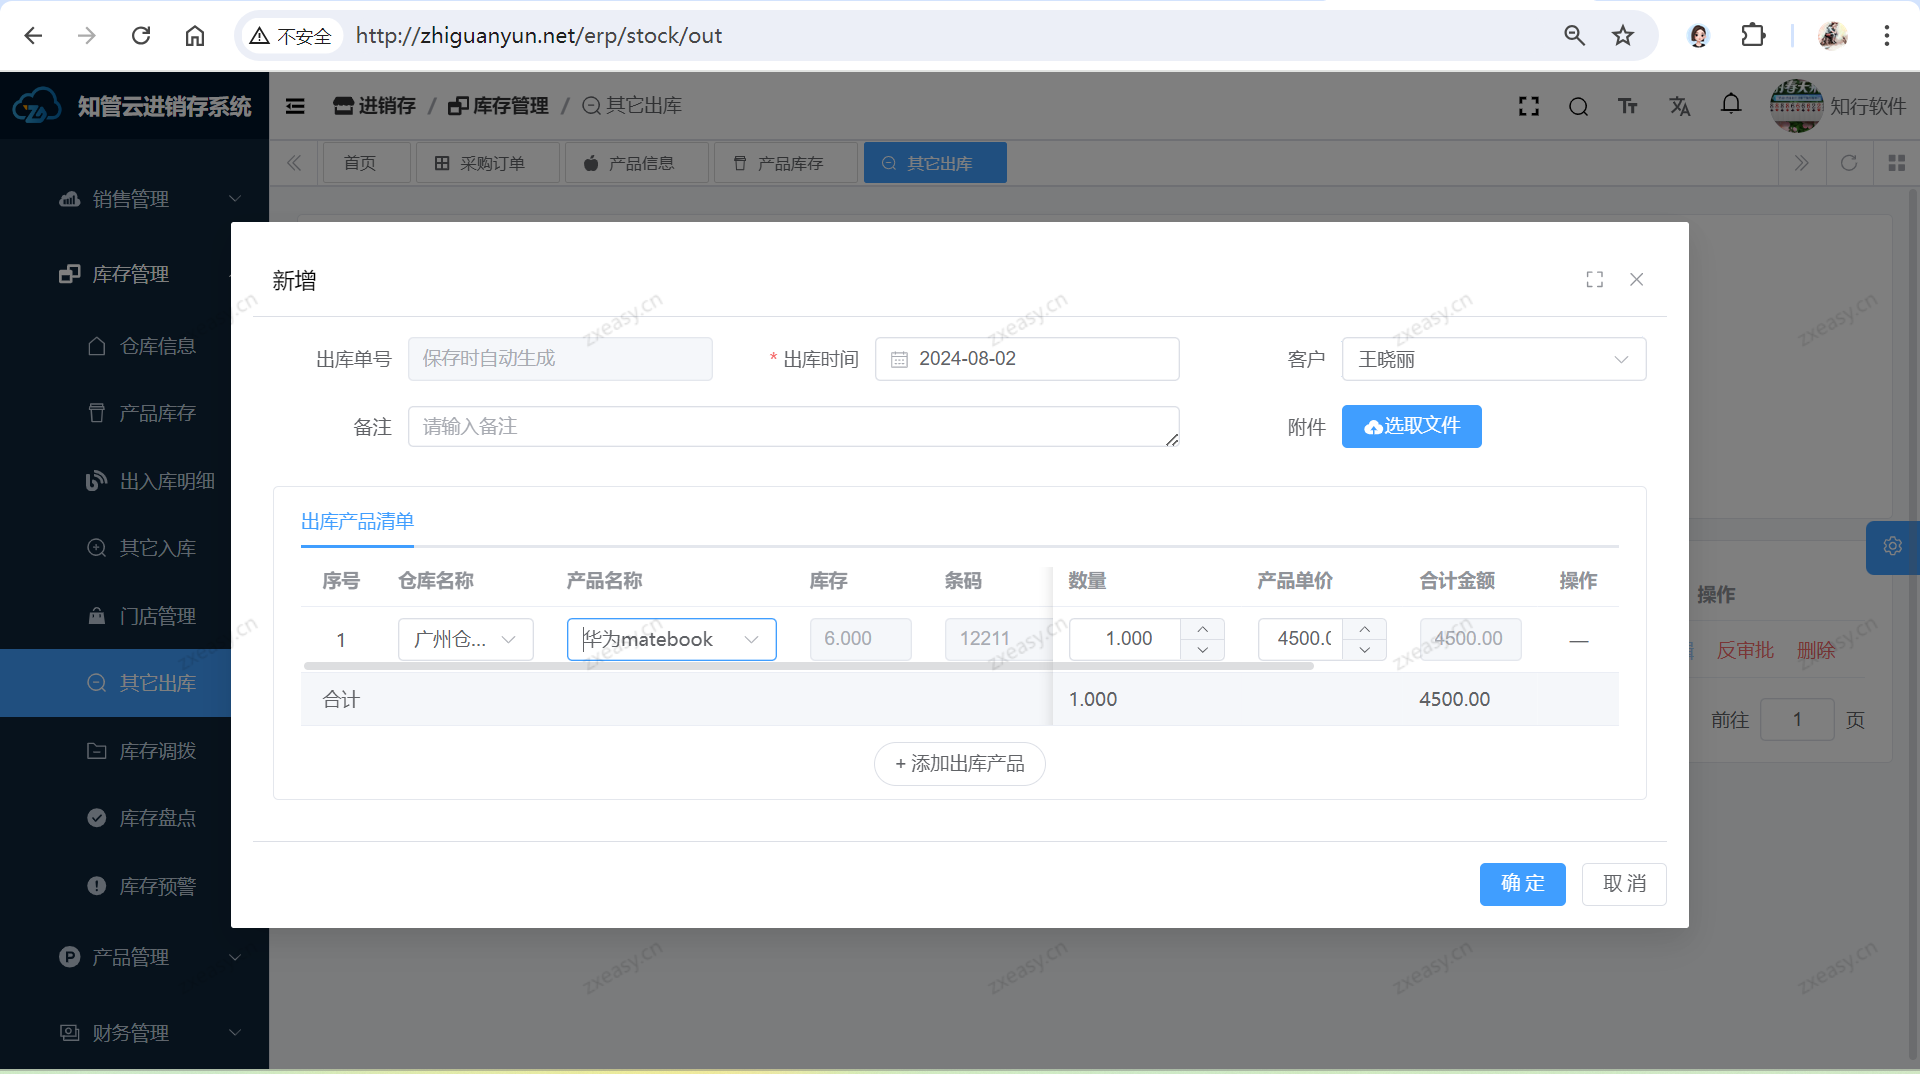Click the 备注 remark input field

click(792, 427)
